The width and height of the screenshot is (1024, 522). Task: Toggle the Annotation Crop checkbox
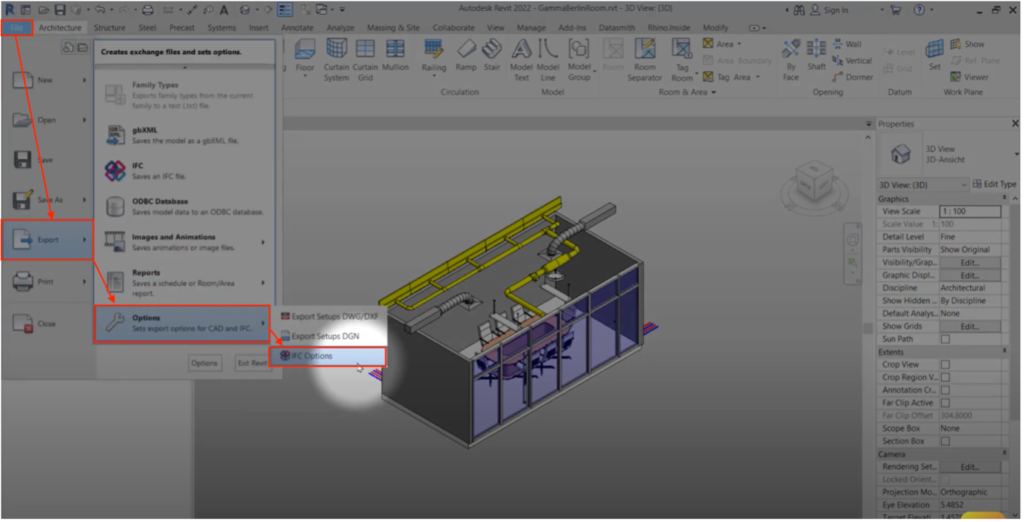945,390
